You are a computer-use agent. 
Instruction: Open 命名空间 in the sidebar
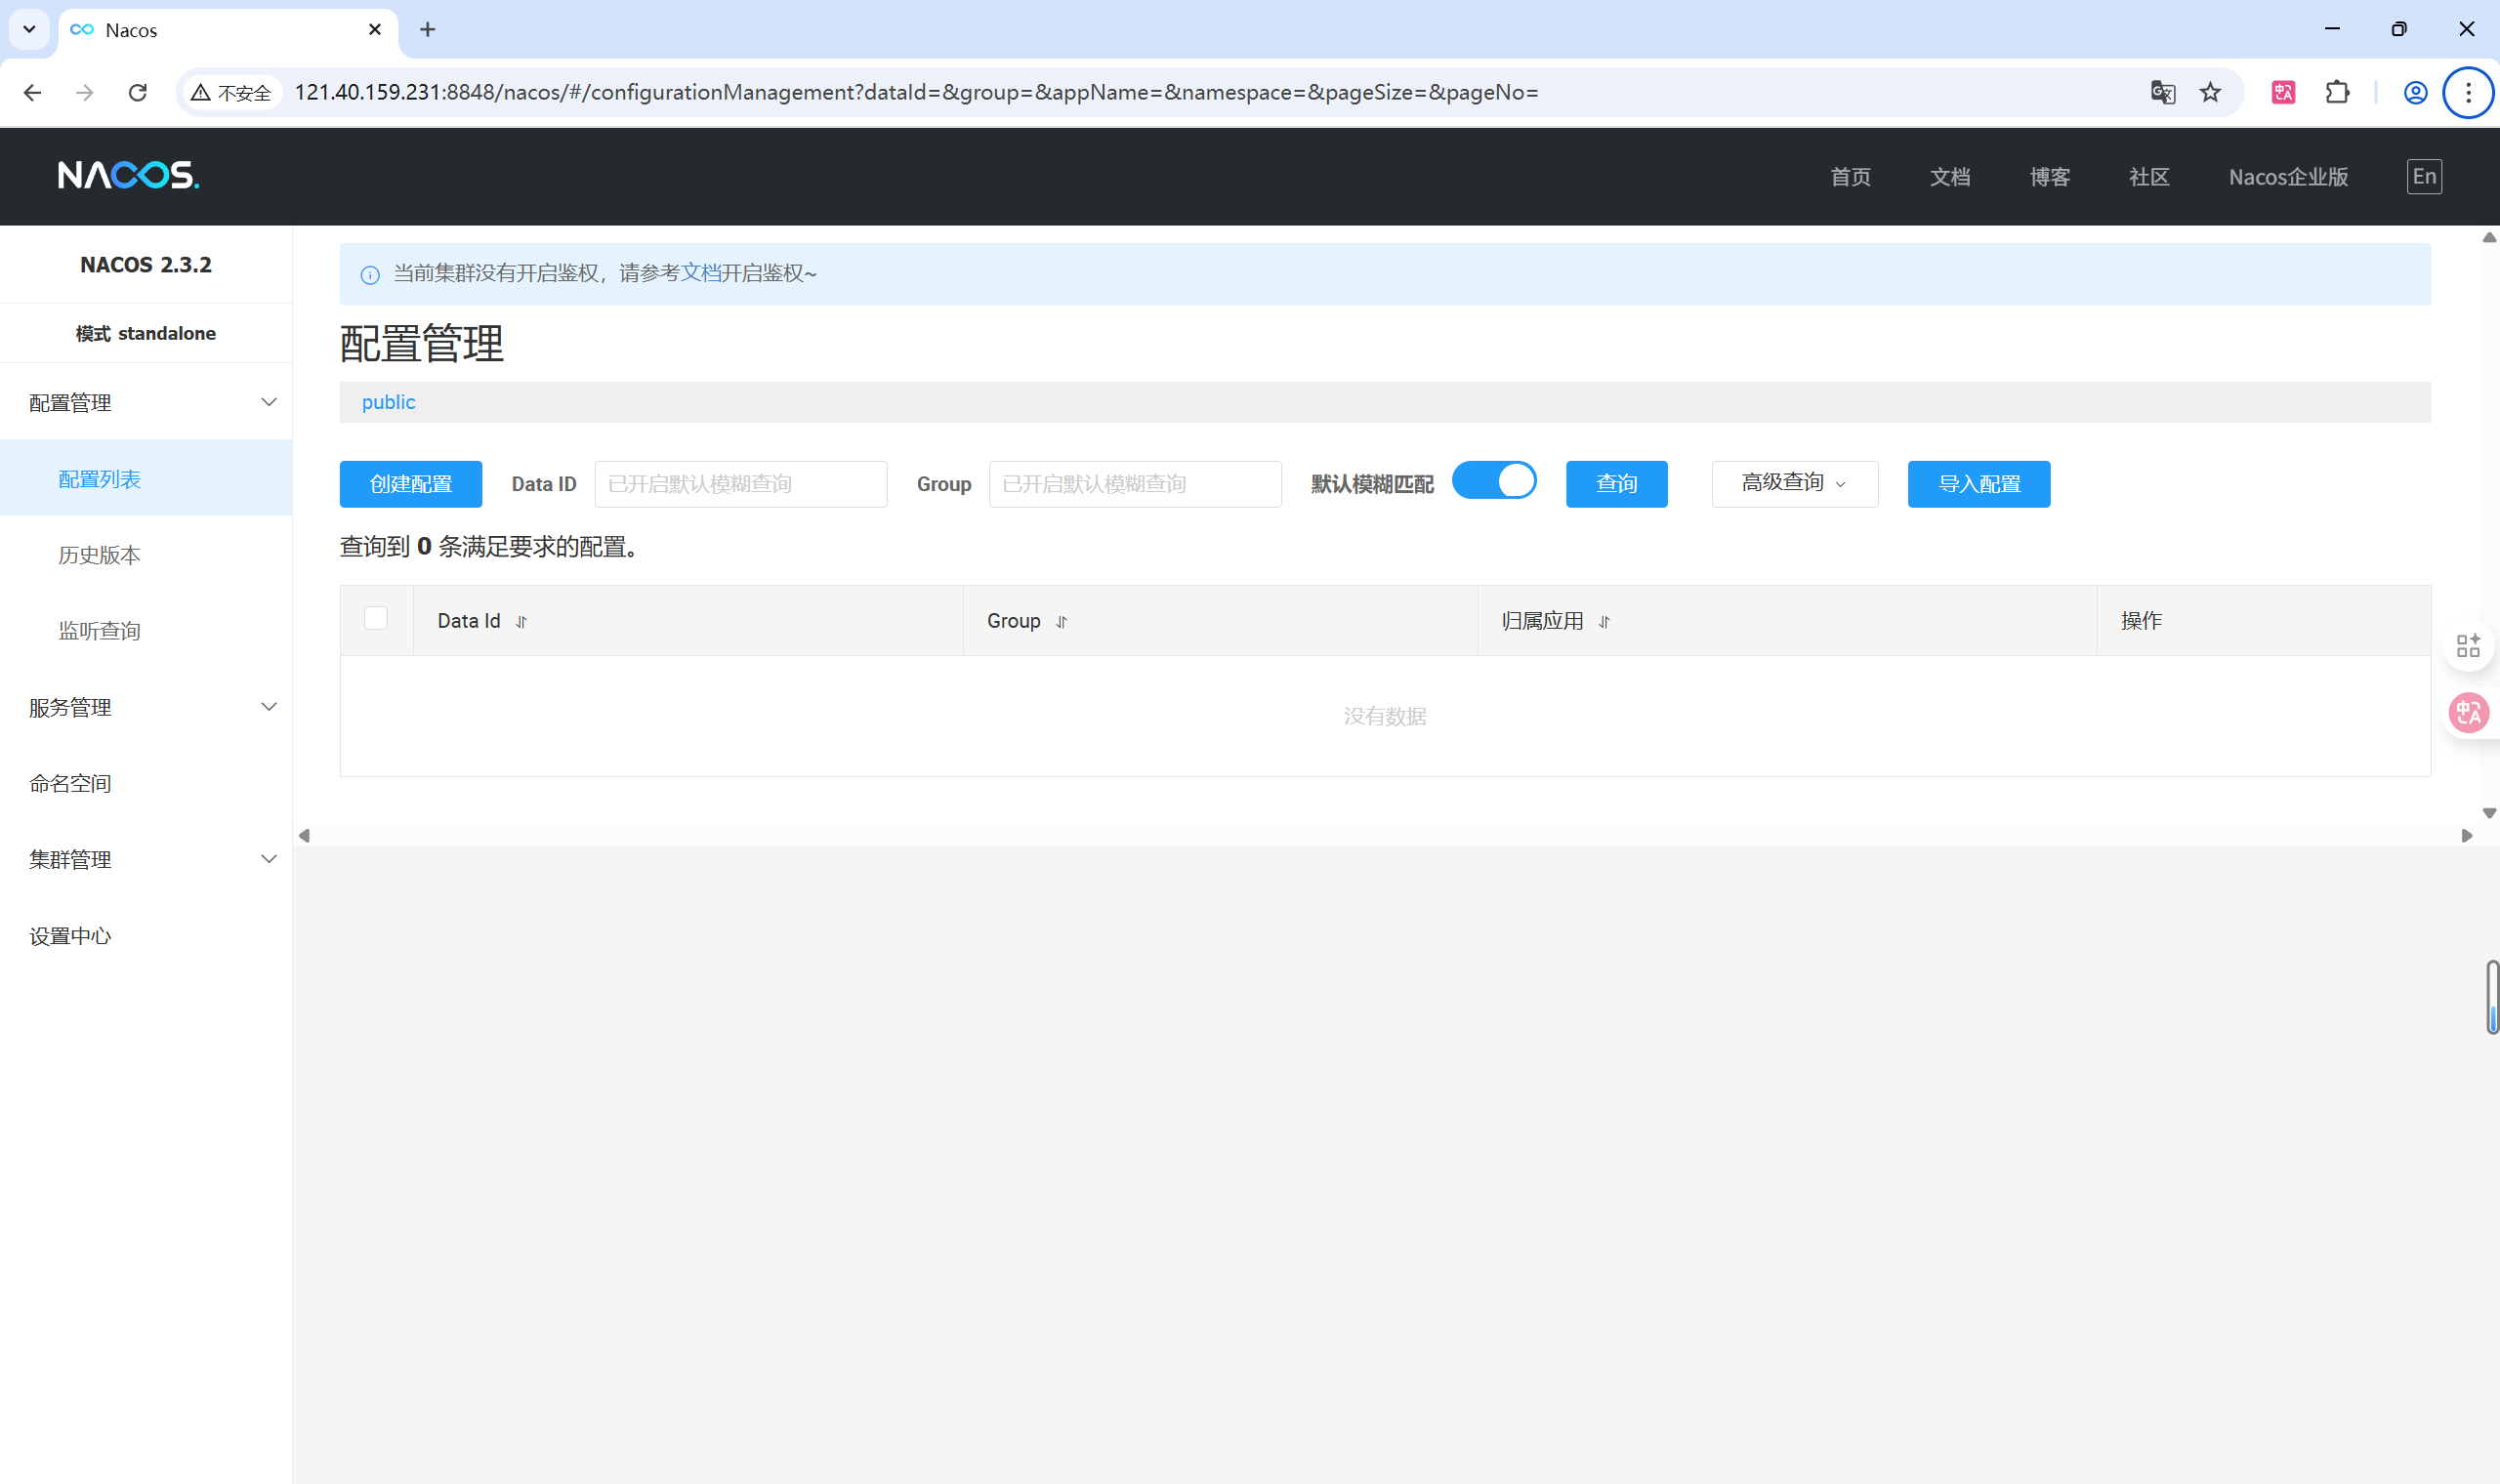71,784
